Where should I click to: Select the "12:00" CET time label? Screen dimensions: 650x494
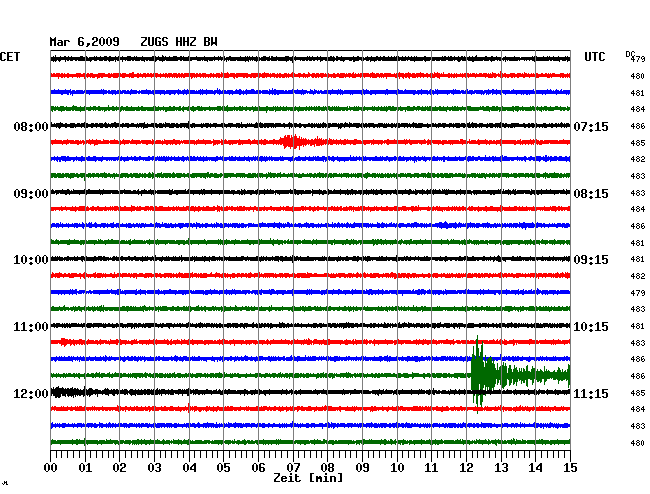tap(31, 393)
